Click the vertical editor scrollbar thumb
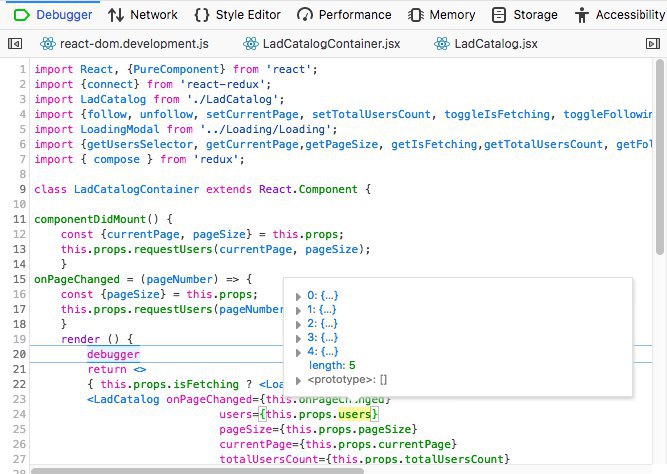 [x=660, y=157]
